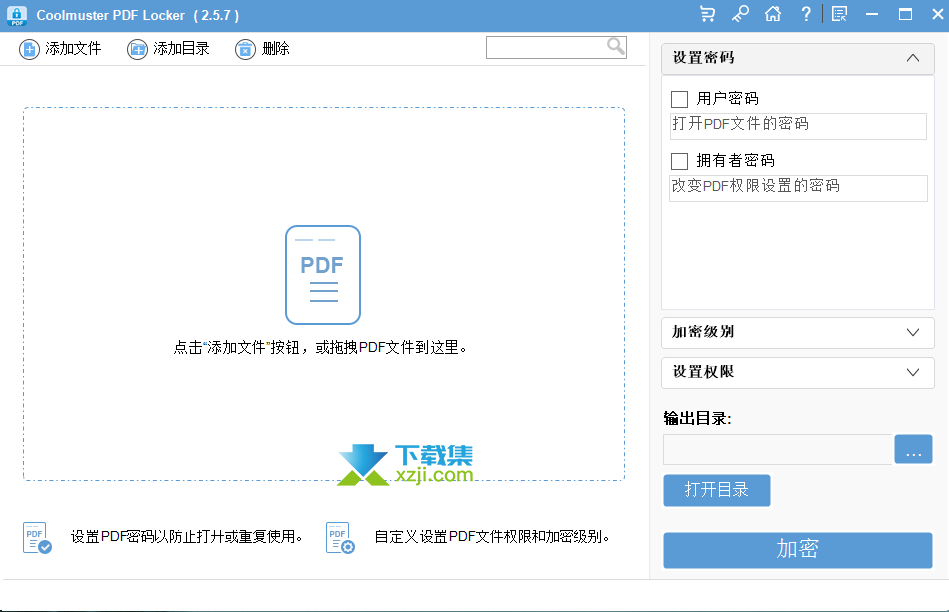This screenshot has width=949, height=612.
Task: Click the magnifier search icon
Action: click(616, 47)
